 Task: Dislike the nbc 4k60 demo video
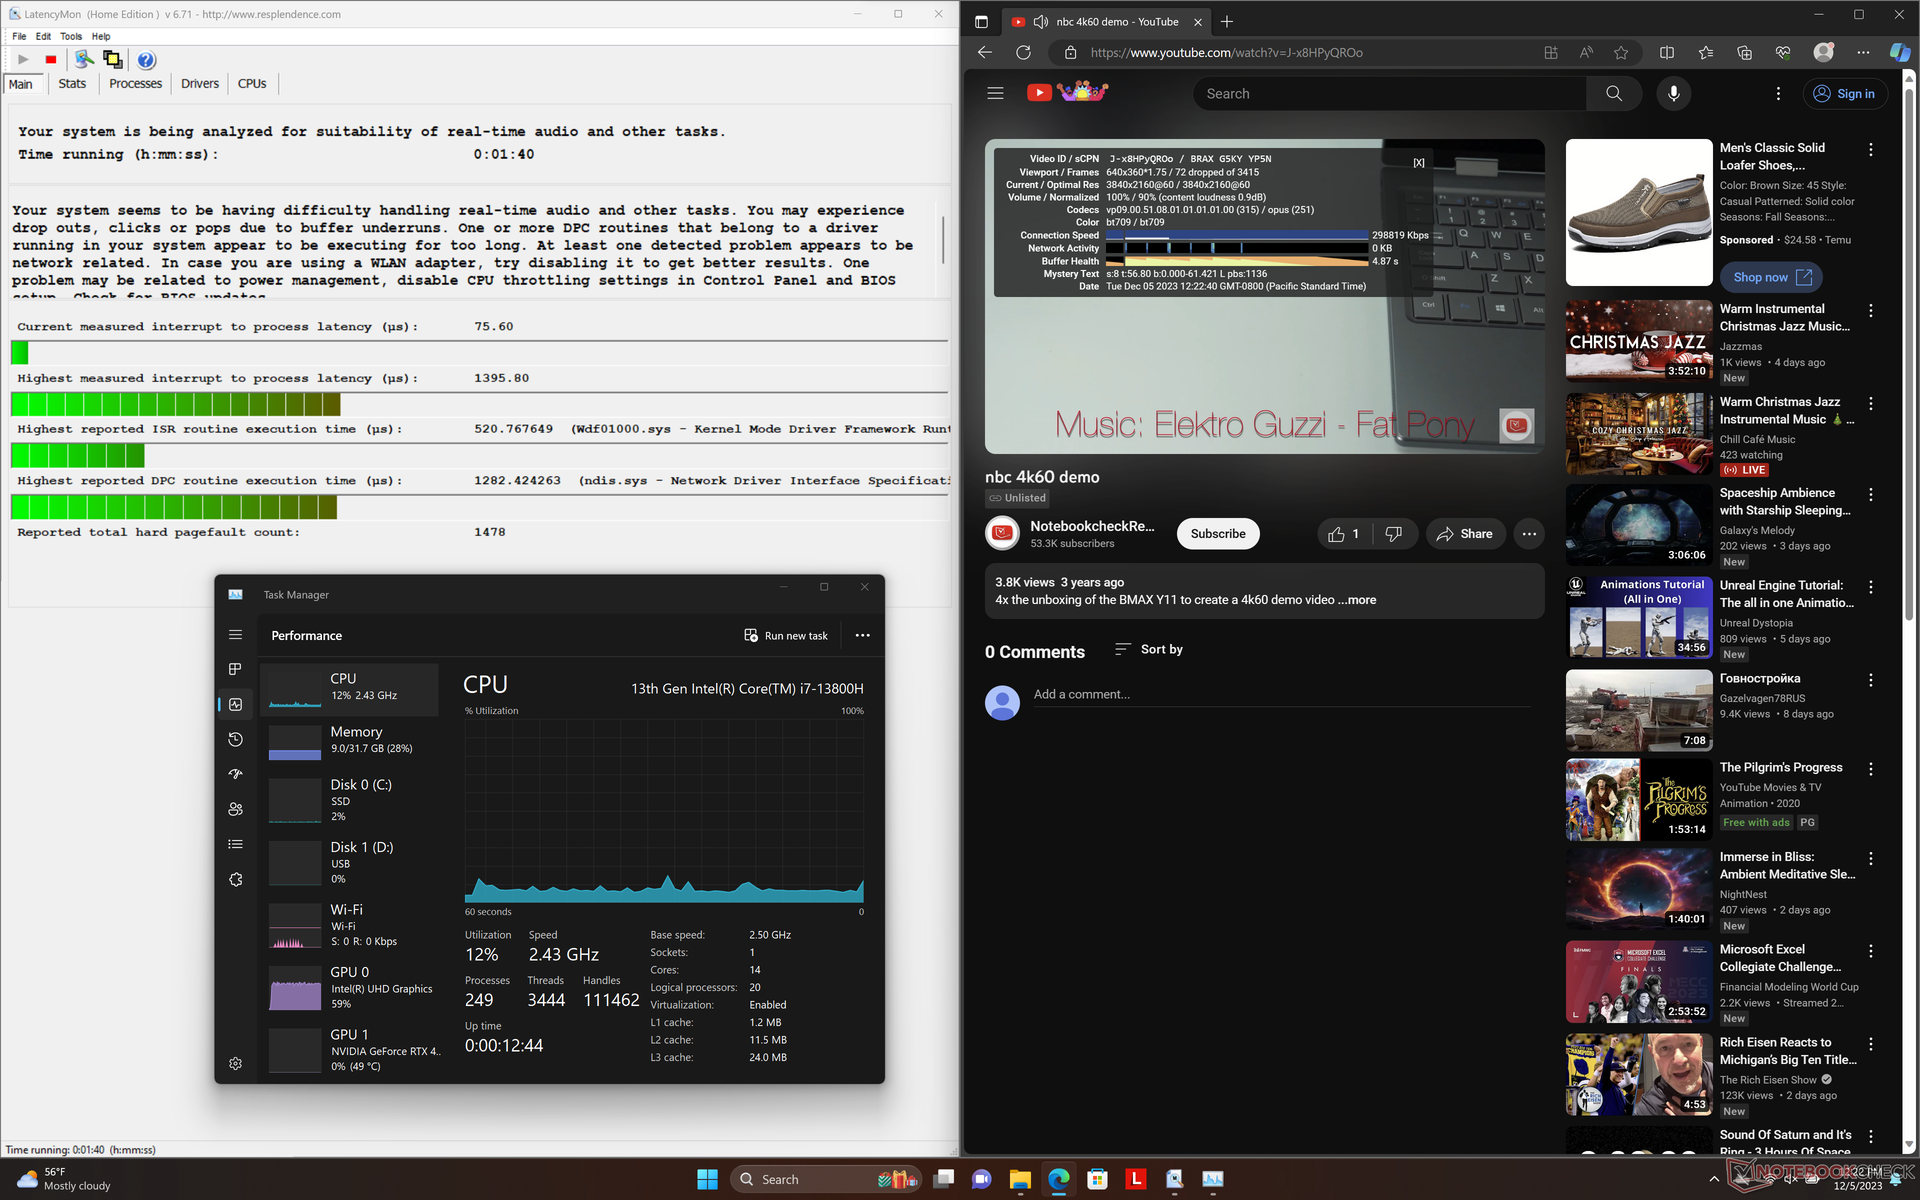pos(1393,534)
